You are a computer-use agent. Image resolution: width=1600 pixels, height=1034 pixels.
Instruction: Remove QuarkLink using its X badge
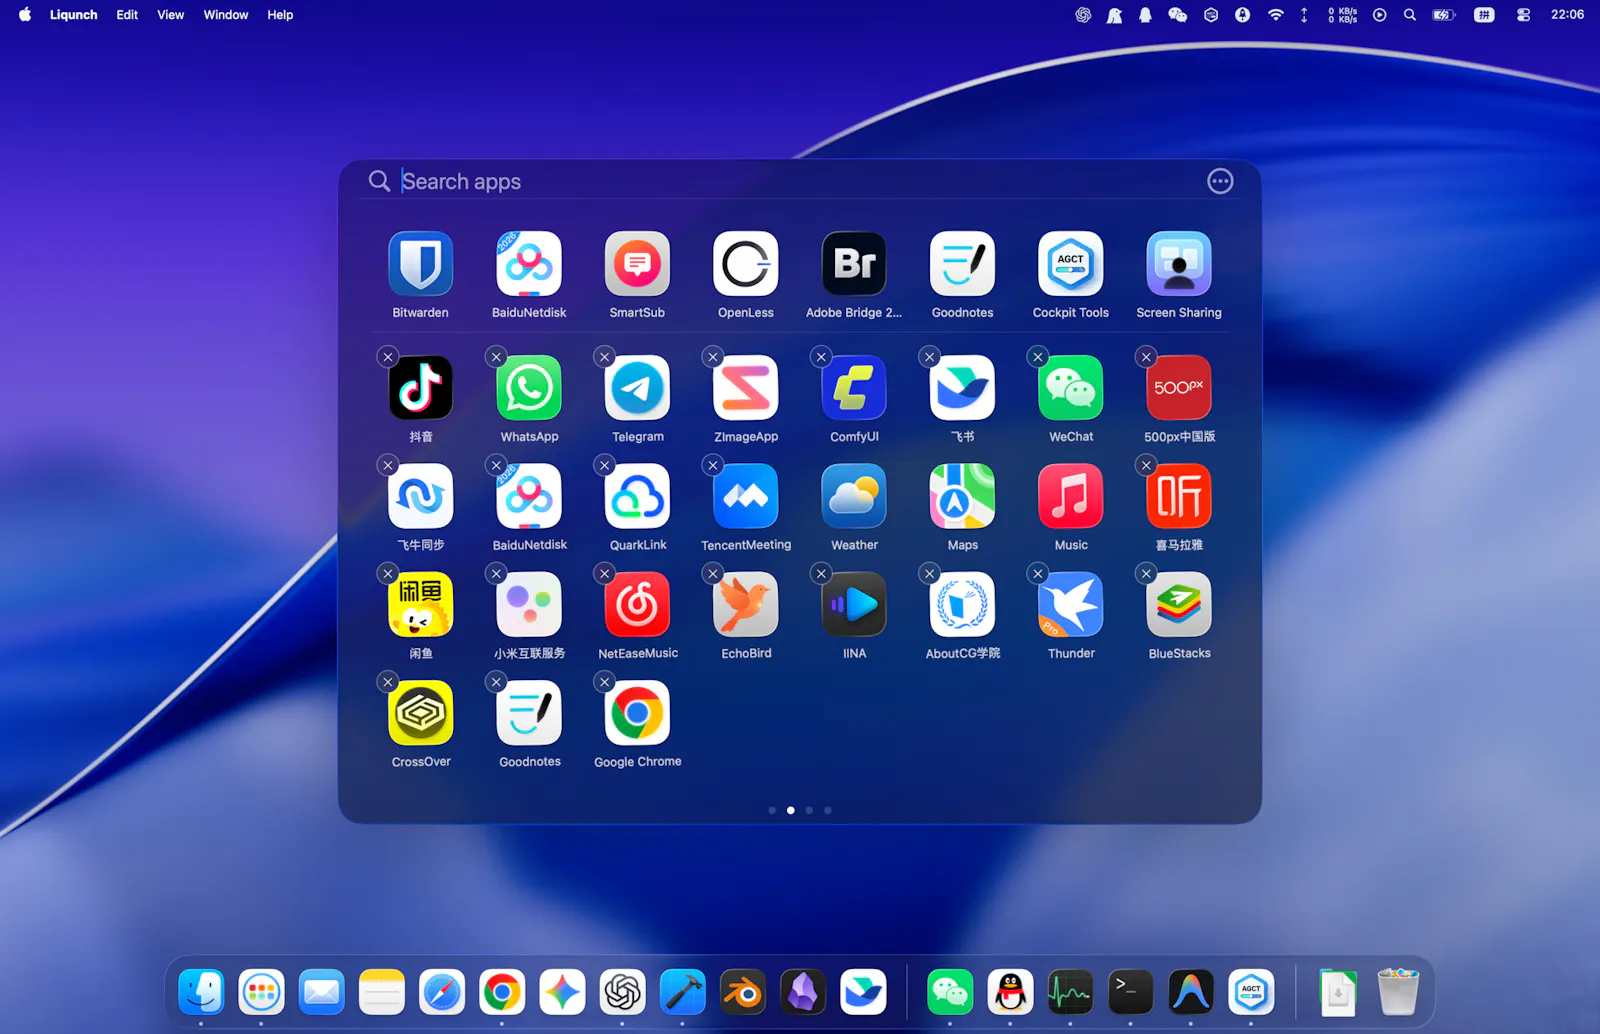[604, 465]
